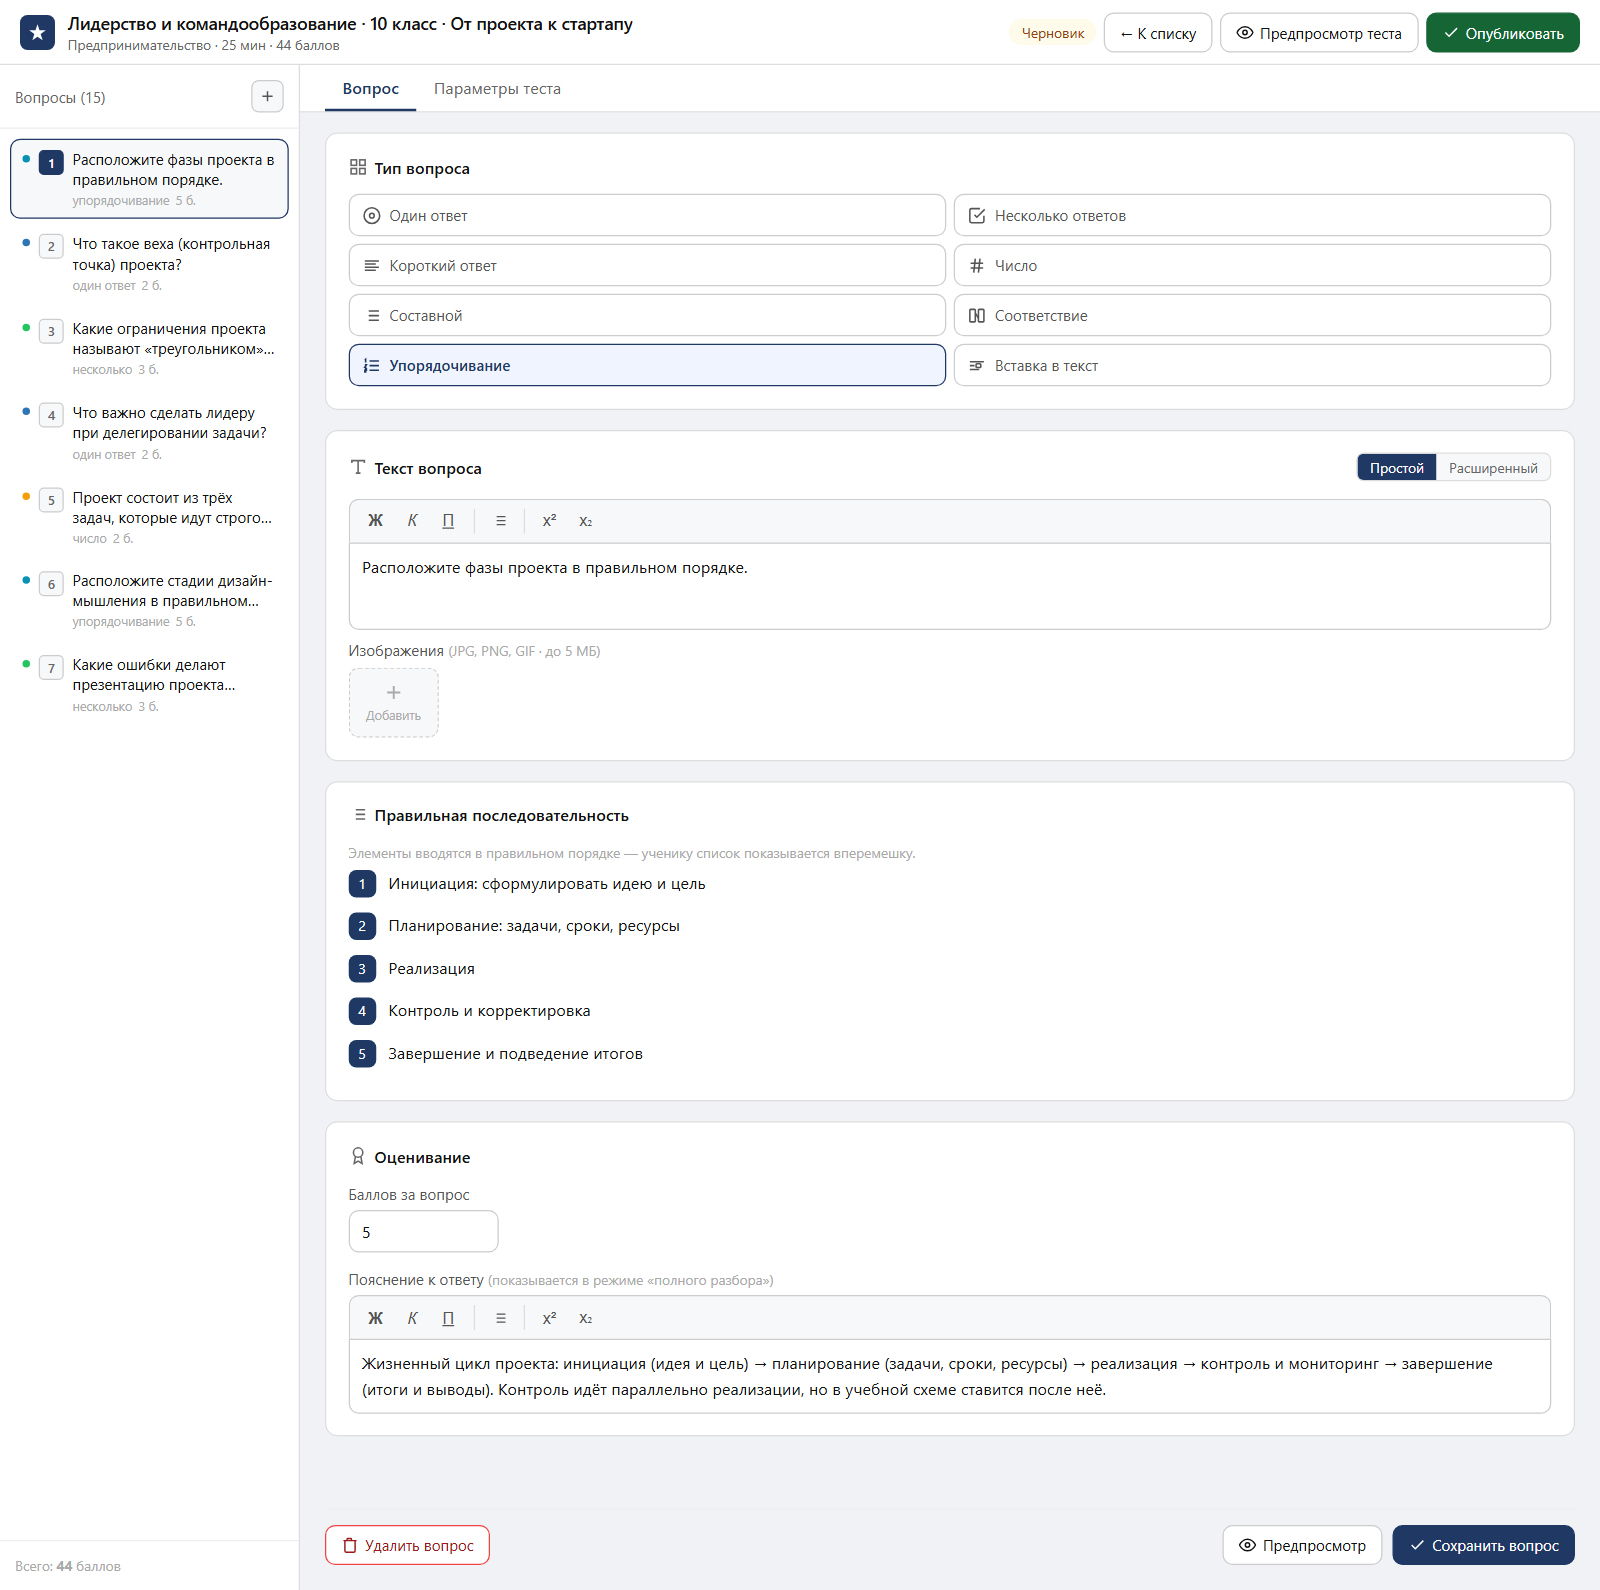
Task: Open the 'Параметры теста' tab
Action: [x=497, y=89]
